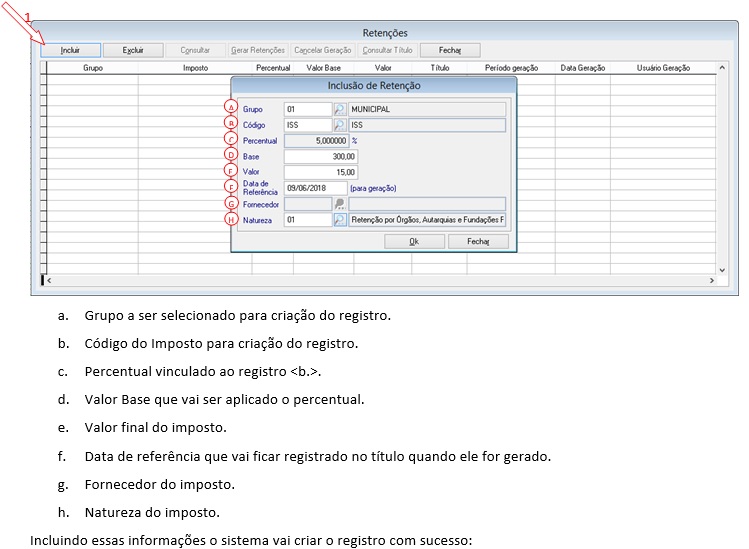Open the Natureza lookup magnifier icon
The width and height of the screenshot is (749, 549).
point(340,220)
